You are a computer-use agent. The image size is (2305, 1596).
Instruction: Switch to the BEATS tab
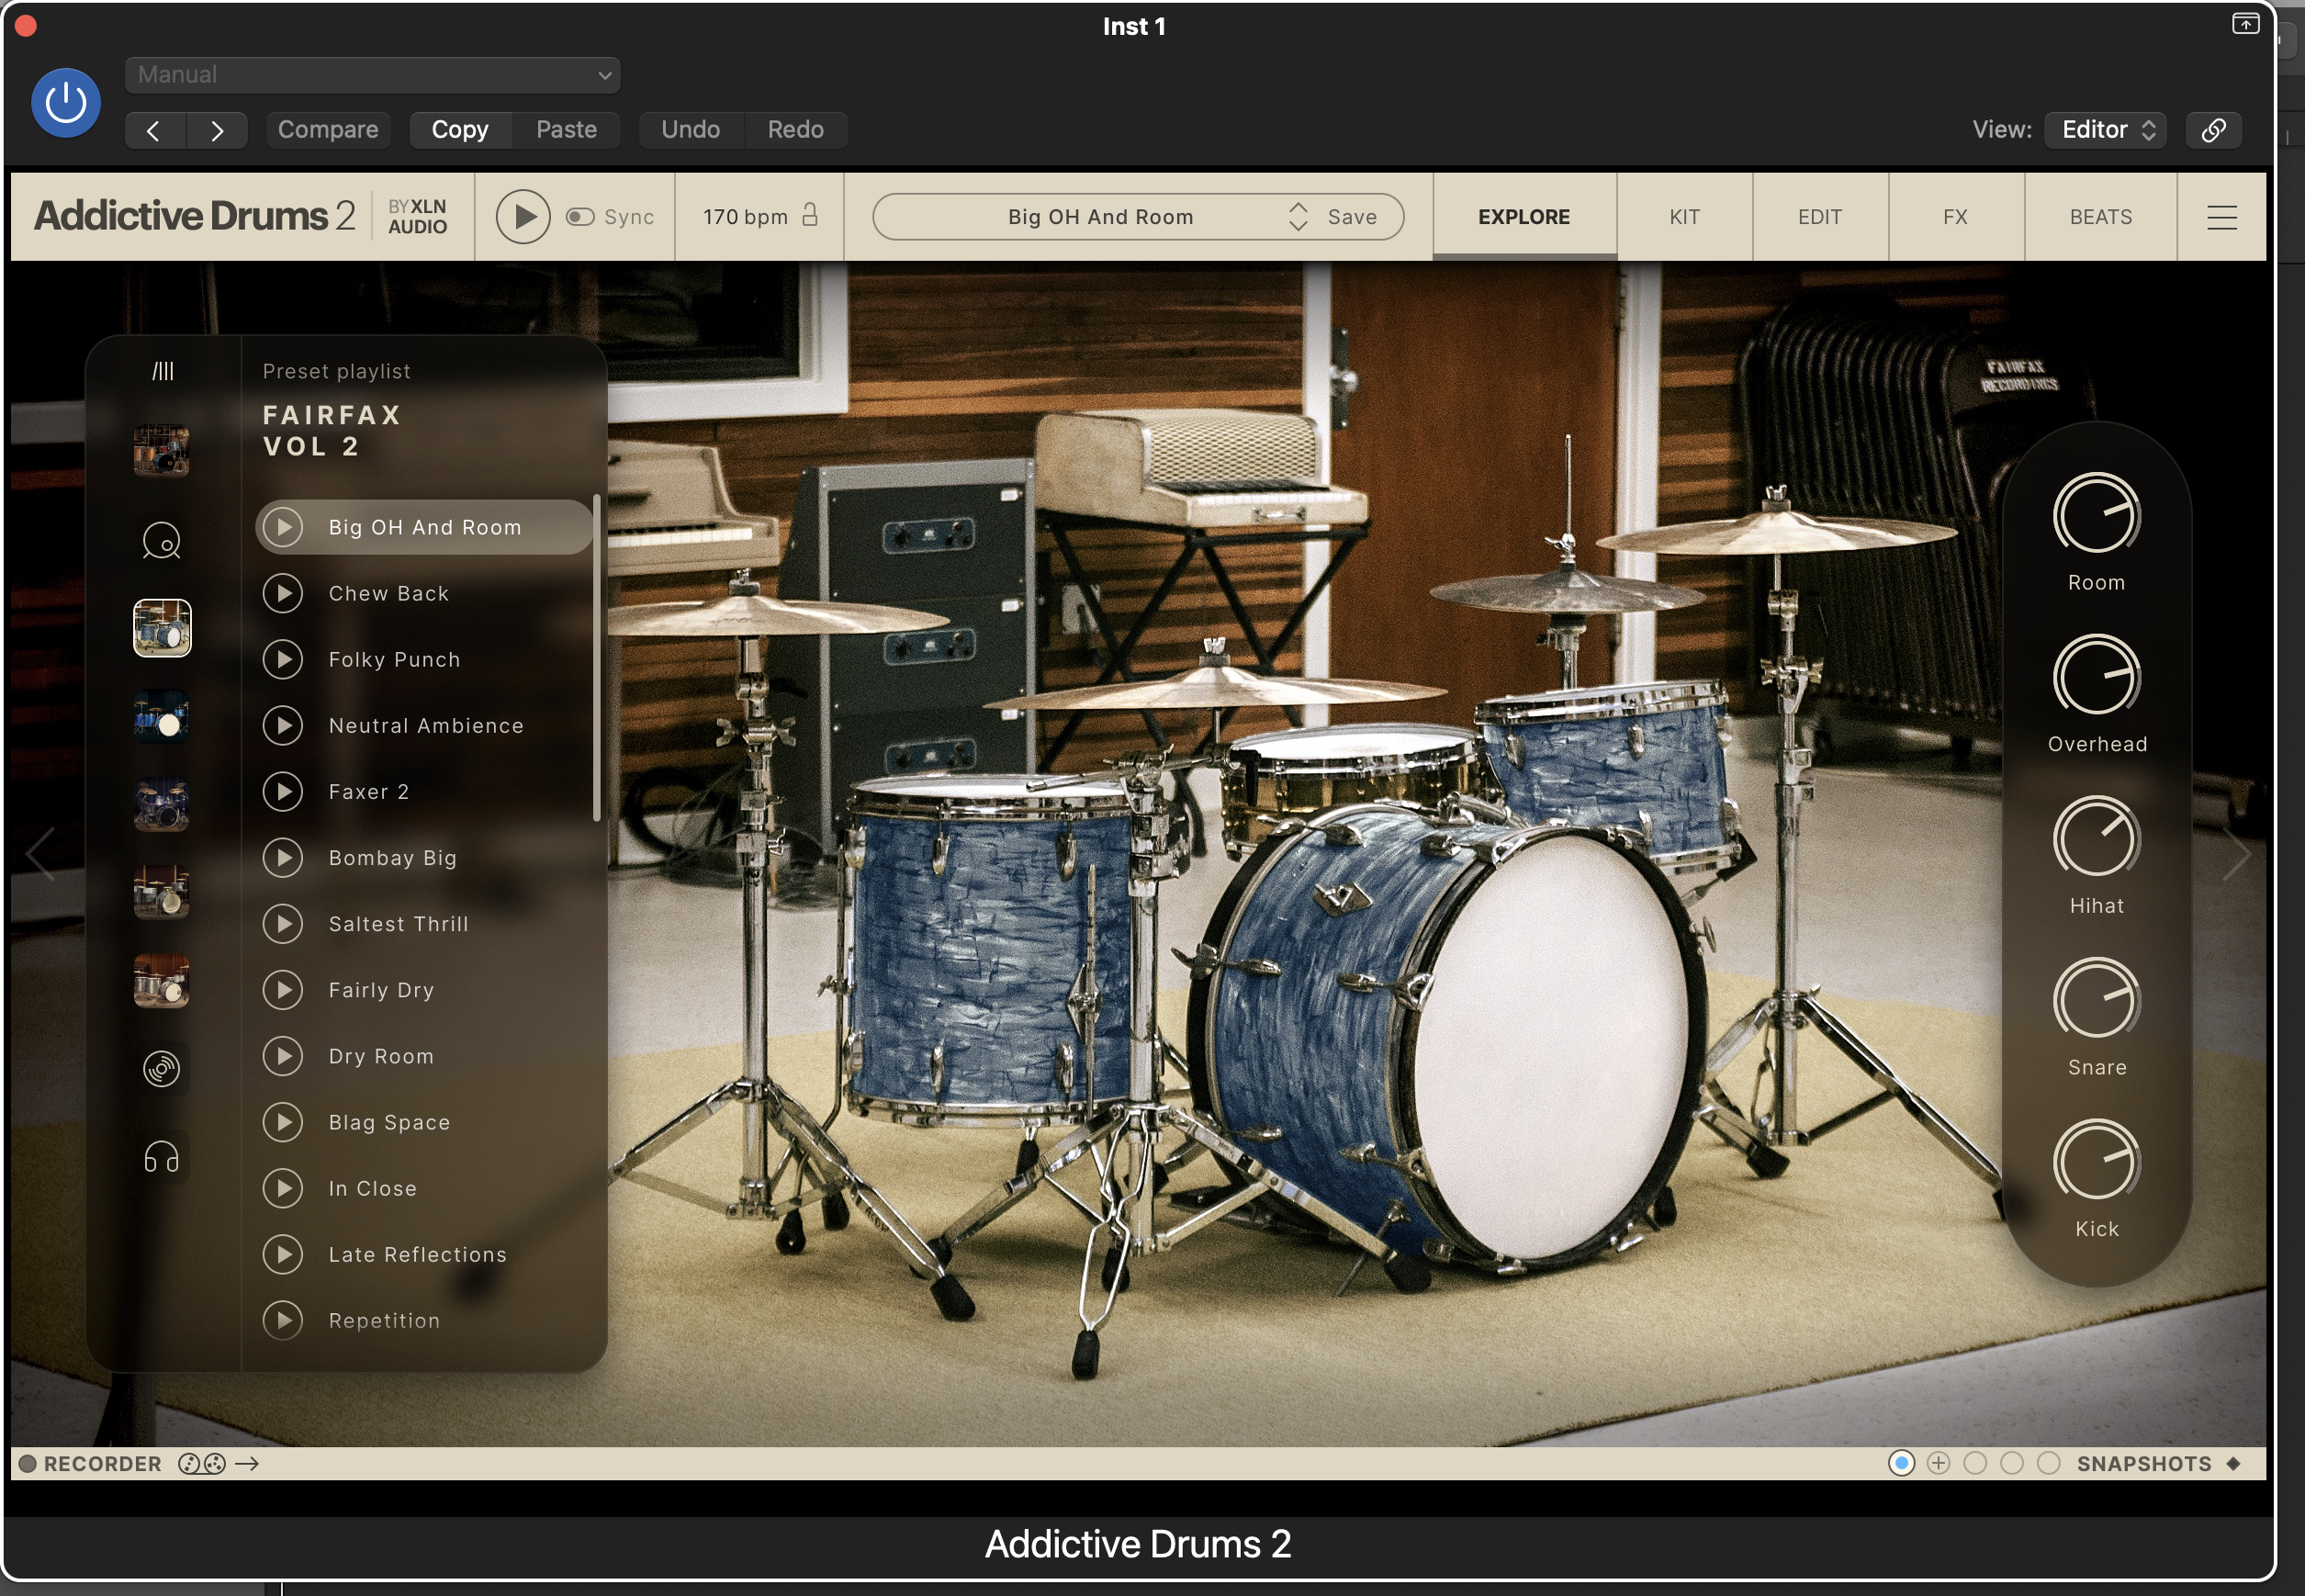pos(2101,217)
